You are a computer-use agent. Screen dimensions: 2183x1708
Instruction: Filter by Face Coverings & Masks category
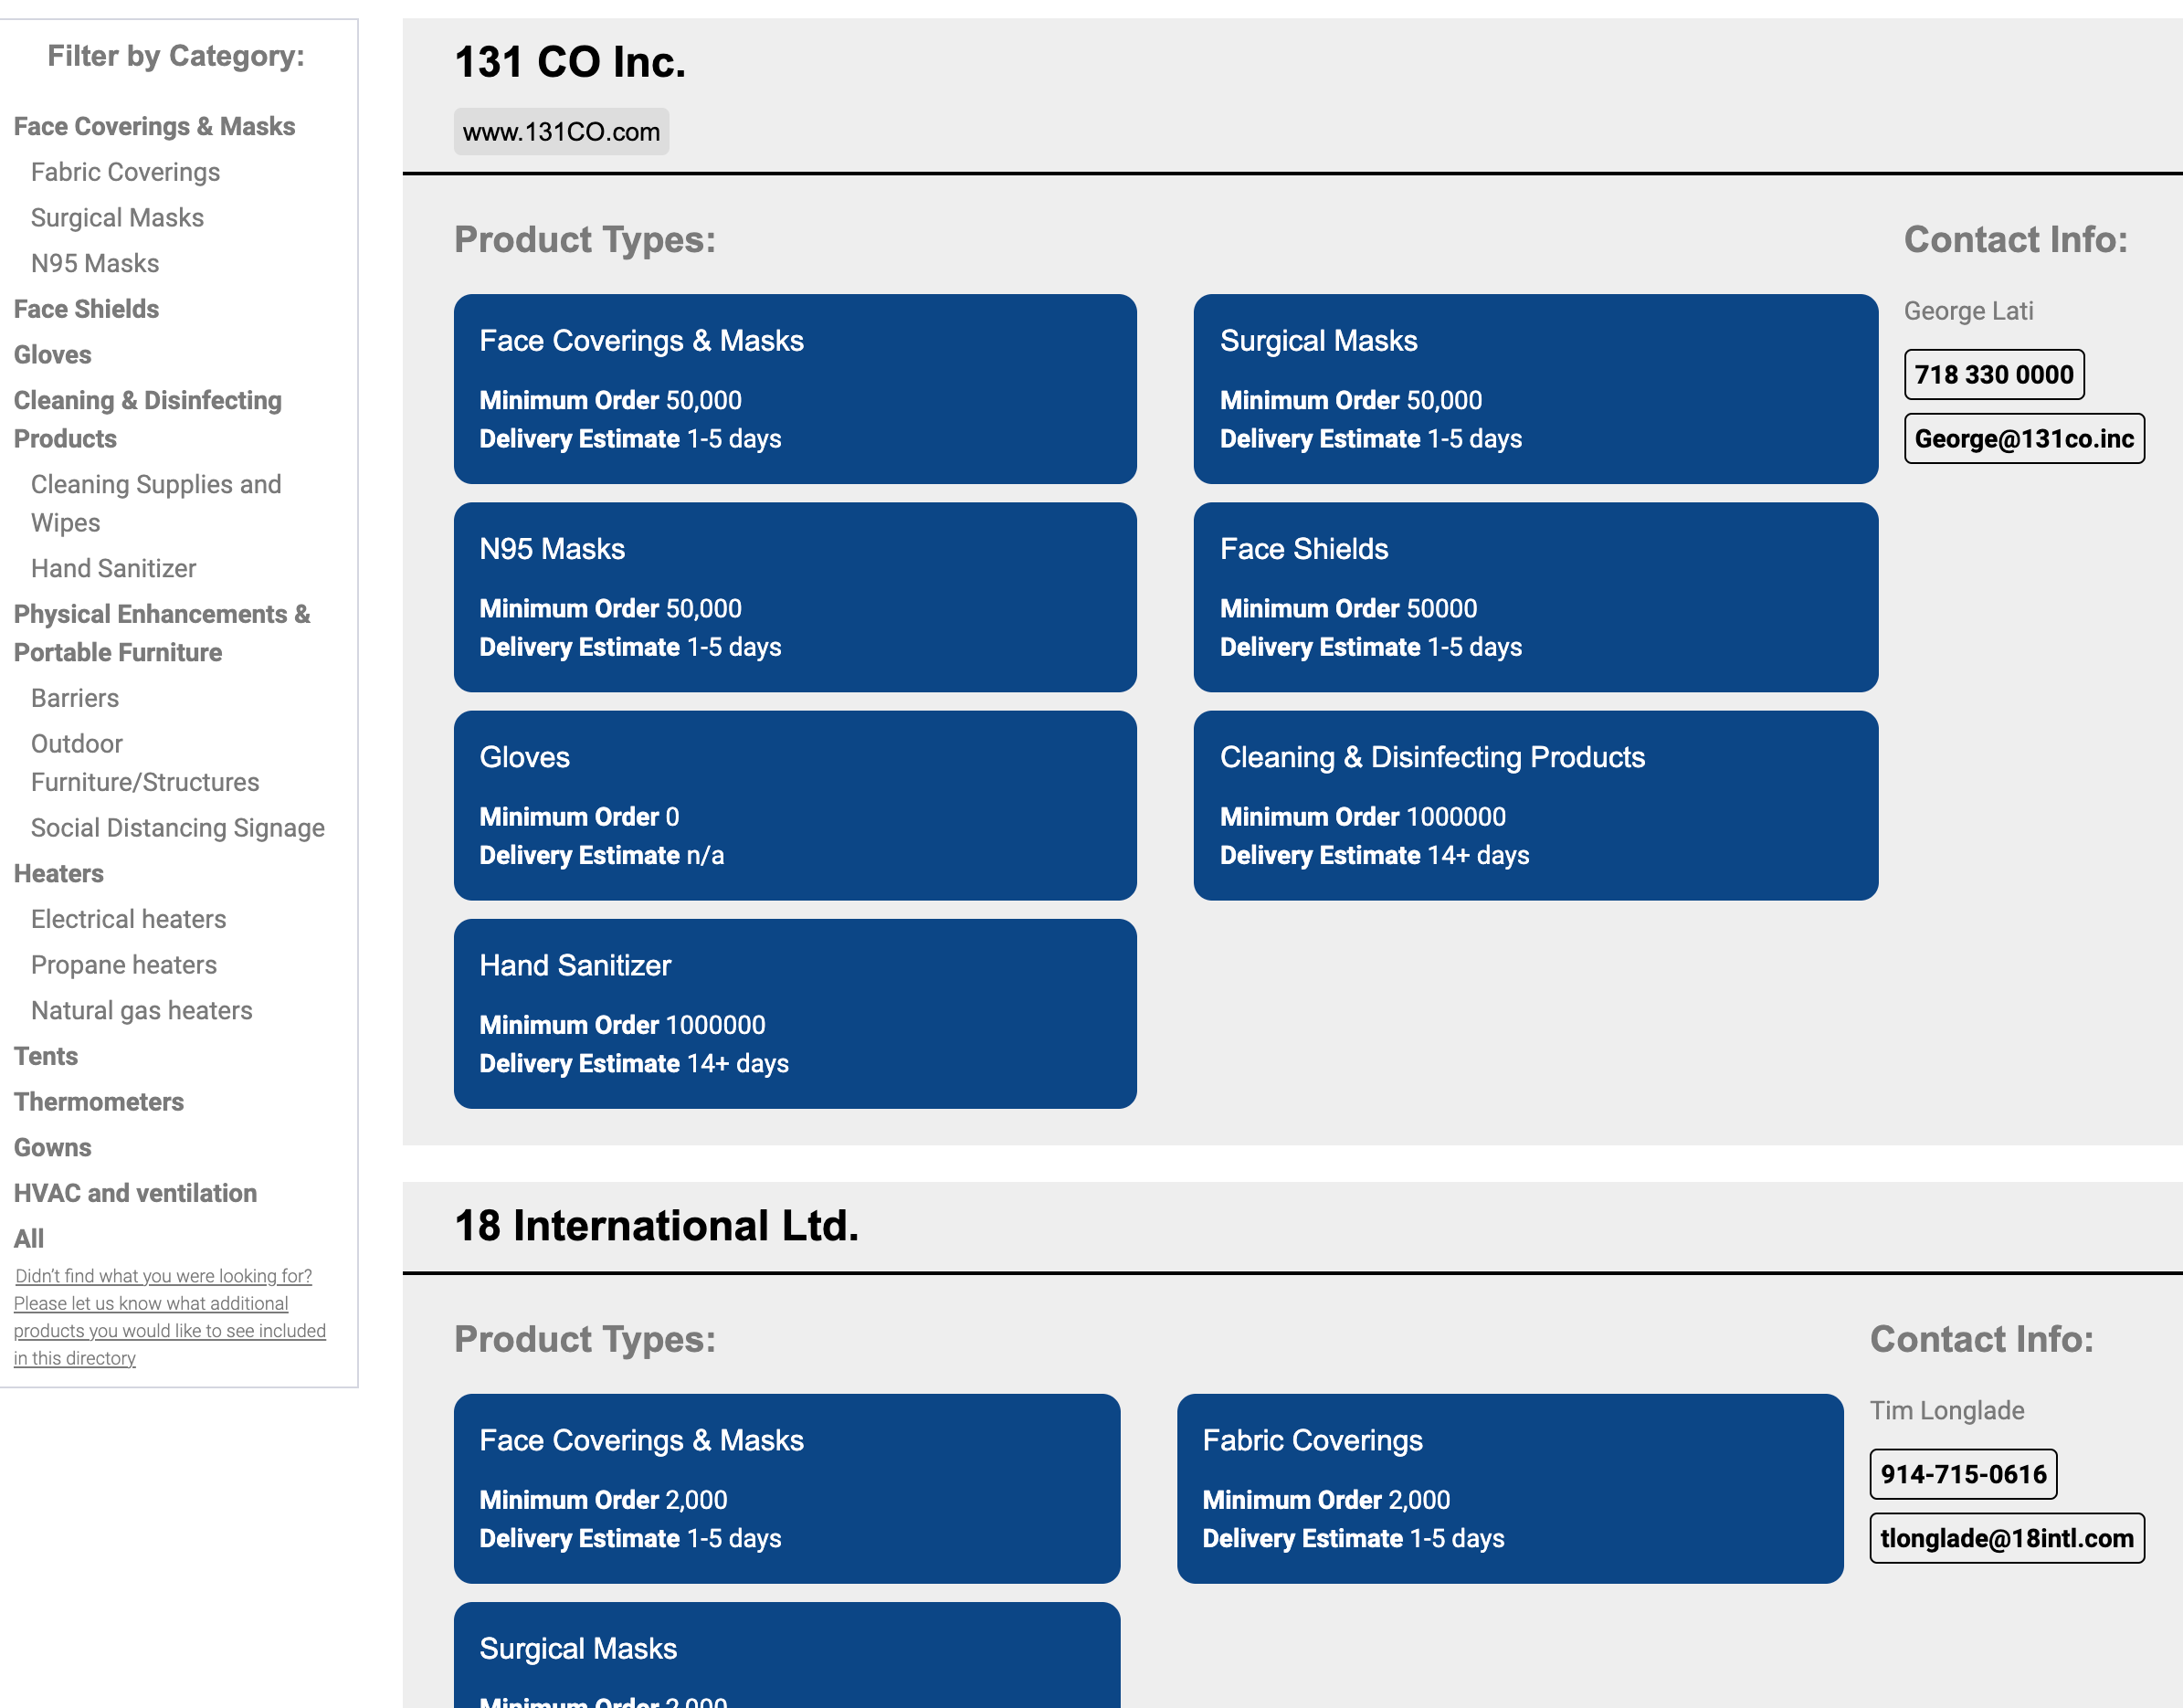click(x=154, y=127)
